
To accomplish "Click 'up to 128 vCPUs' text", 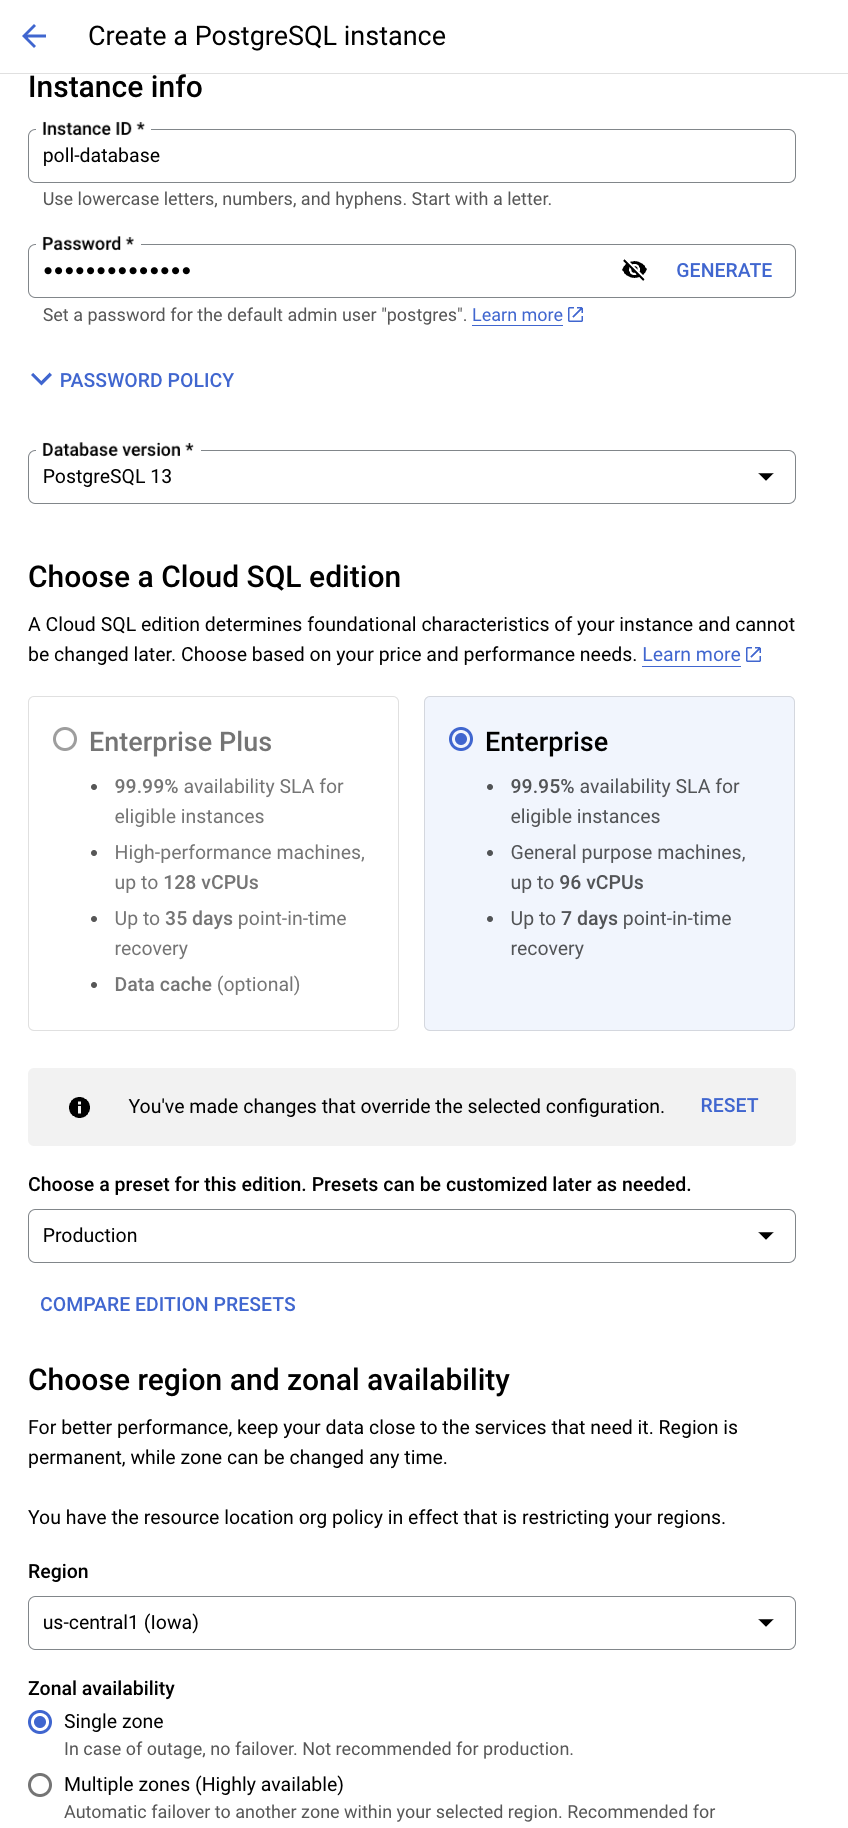I will pos(186,883).
